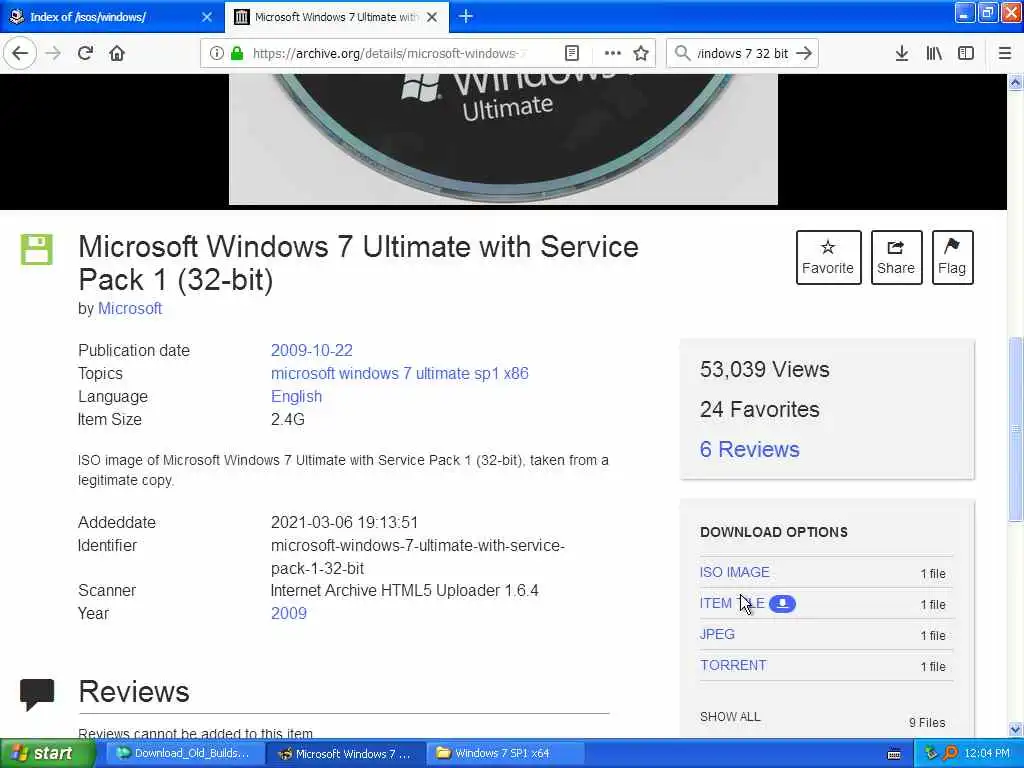Reload the current page
The height and width of the screenshot is (768, 1024).
click(85, 53)
